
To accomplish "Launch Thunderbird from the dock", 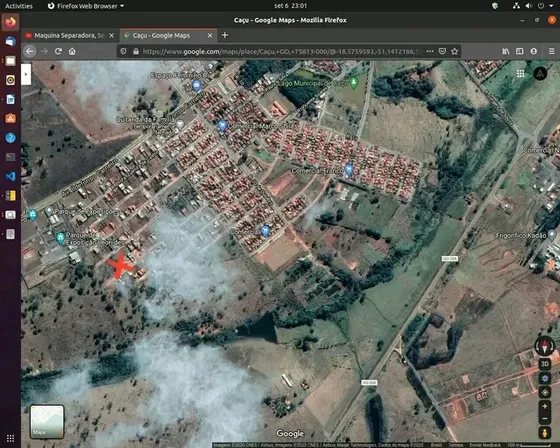I will click(x=10, y=41).
